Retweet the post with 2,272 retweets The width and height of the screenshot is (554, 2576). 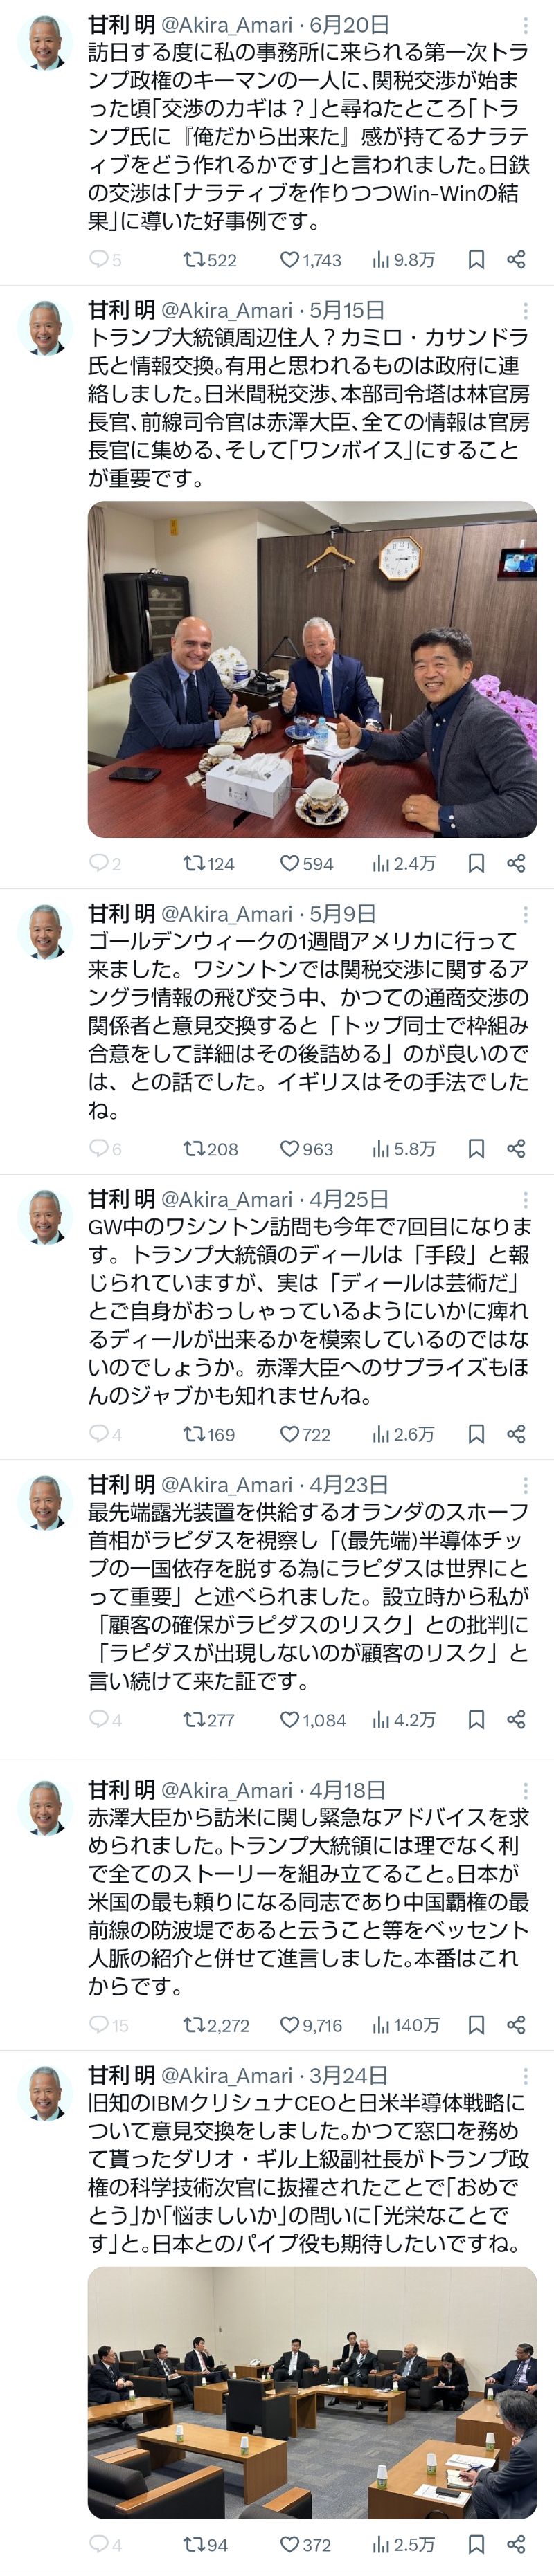[215, 2025]
